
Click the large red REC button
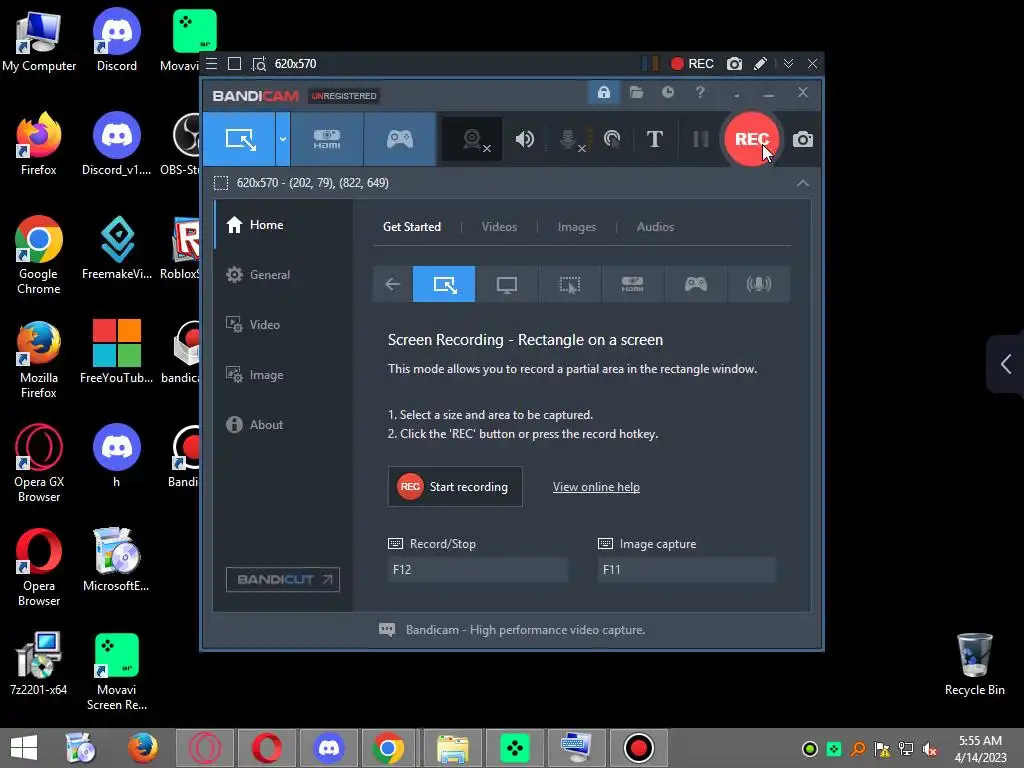(752, 139)
